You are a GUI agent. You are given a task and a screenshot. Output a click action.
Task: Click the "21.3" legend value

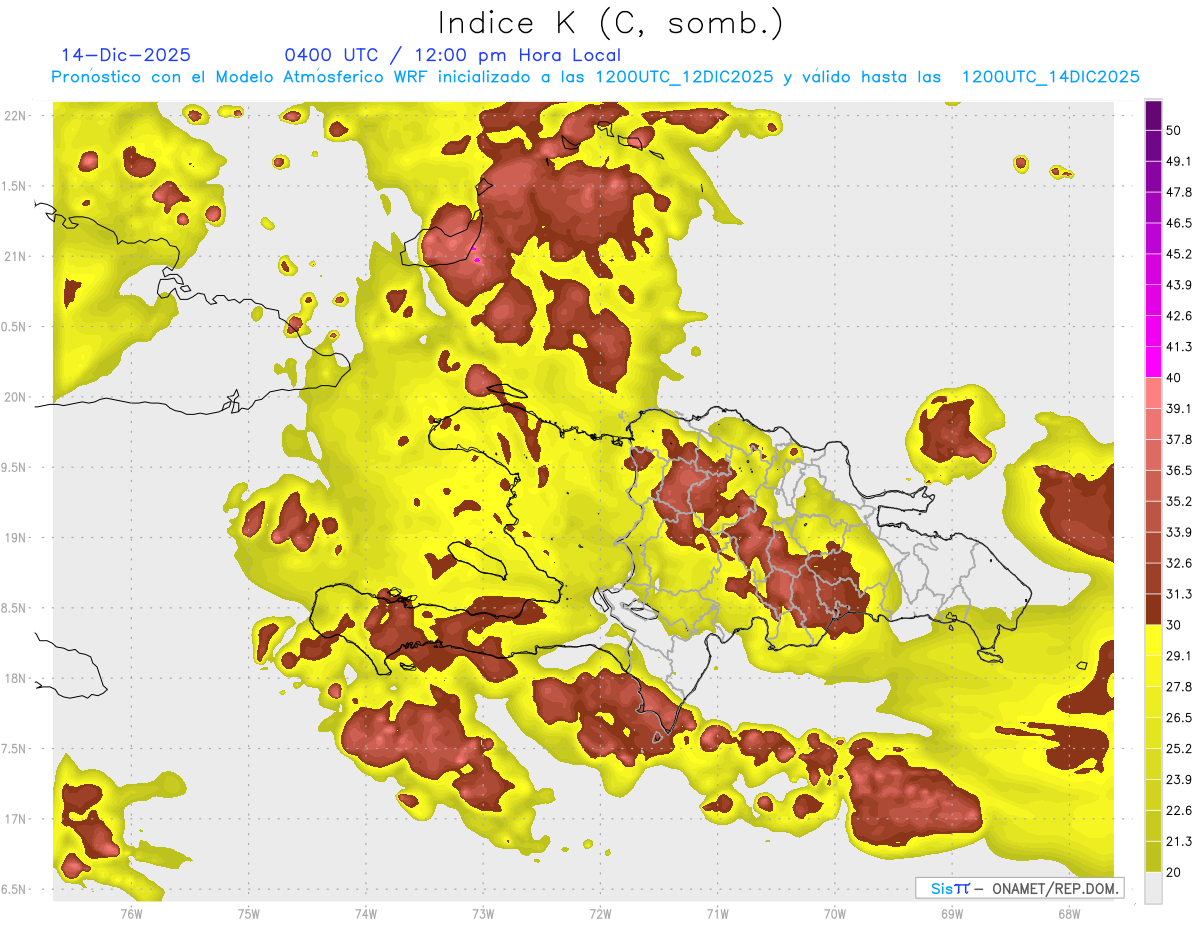[x=1179, y=841]
